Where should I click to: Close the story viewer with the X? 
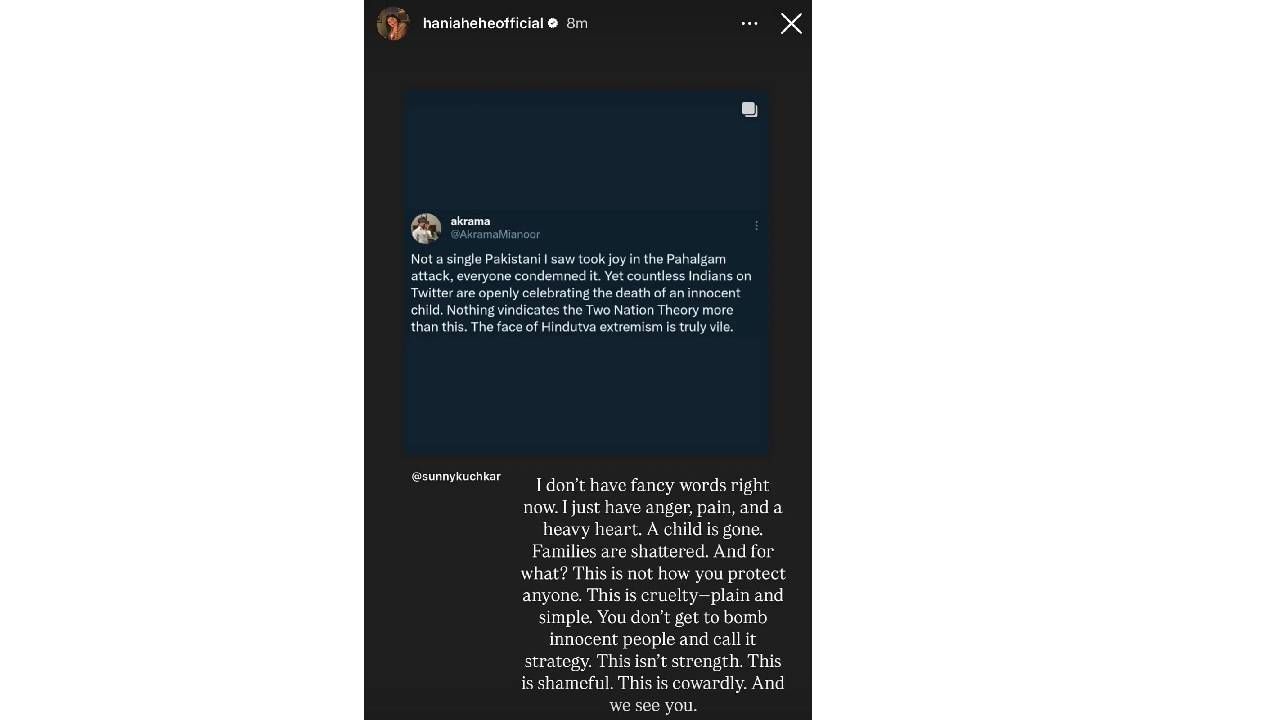click(791, 23)
